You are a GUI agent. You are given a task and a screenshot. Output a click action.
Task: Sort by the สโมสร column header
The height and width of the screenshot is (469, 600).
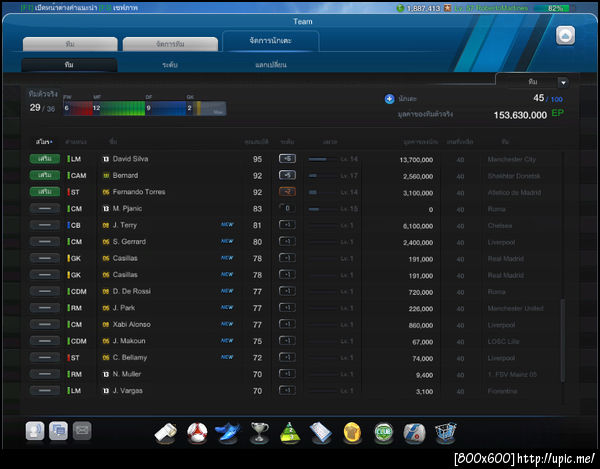click(x=44, y=142)
